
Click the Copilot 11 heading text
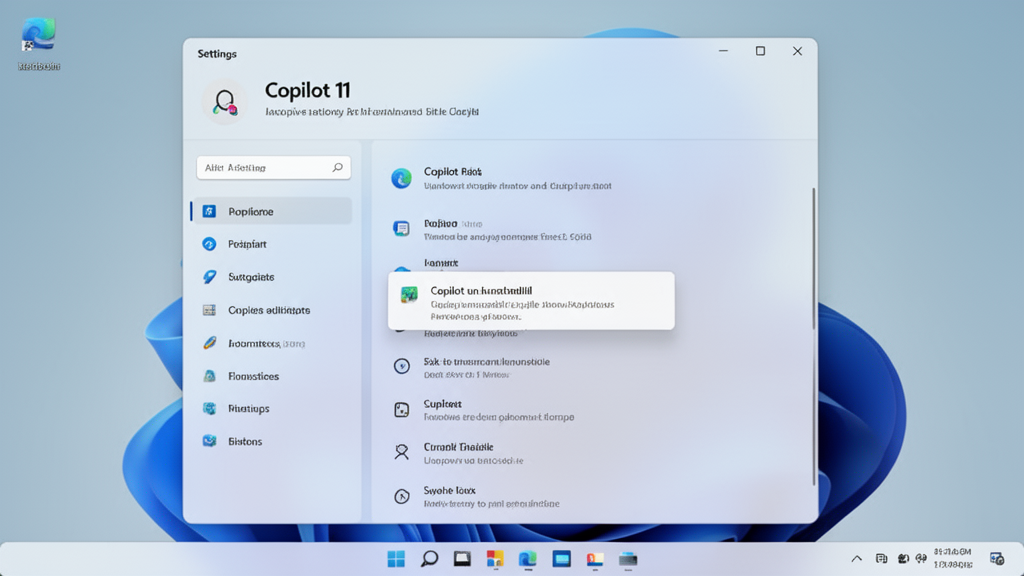(x=307, y=90)
